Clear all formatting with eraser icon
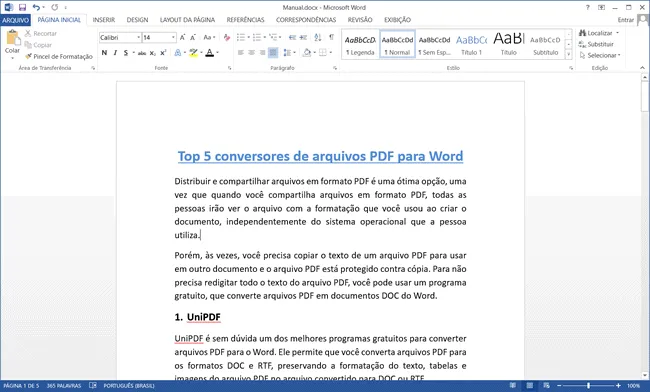This screenshot has height=392, width=650. click(227, 38)
